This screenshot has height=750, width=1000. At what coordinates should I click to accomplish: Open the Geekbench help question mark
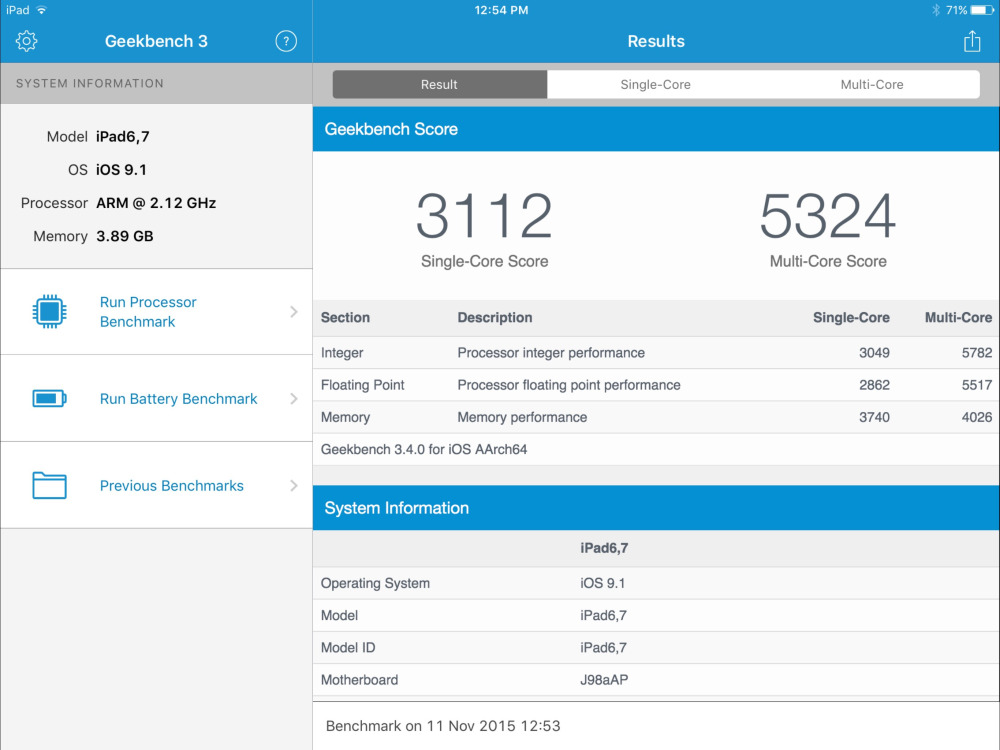pos(286,41)
